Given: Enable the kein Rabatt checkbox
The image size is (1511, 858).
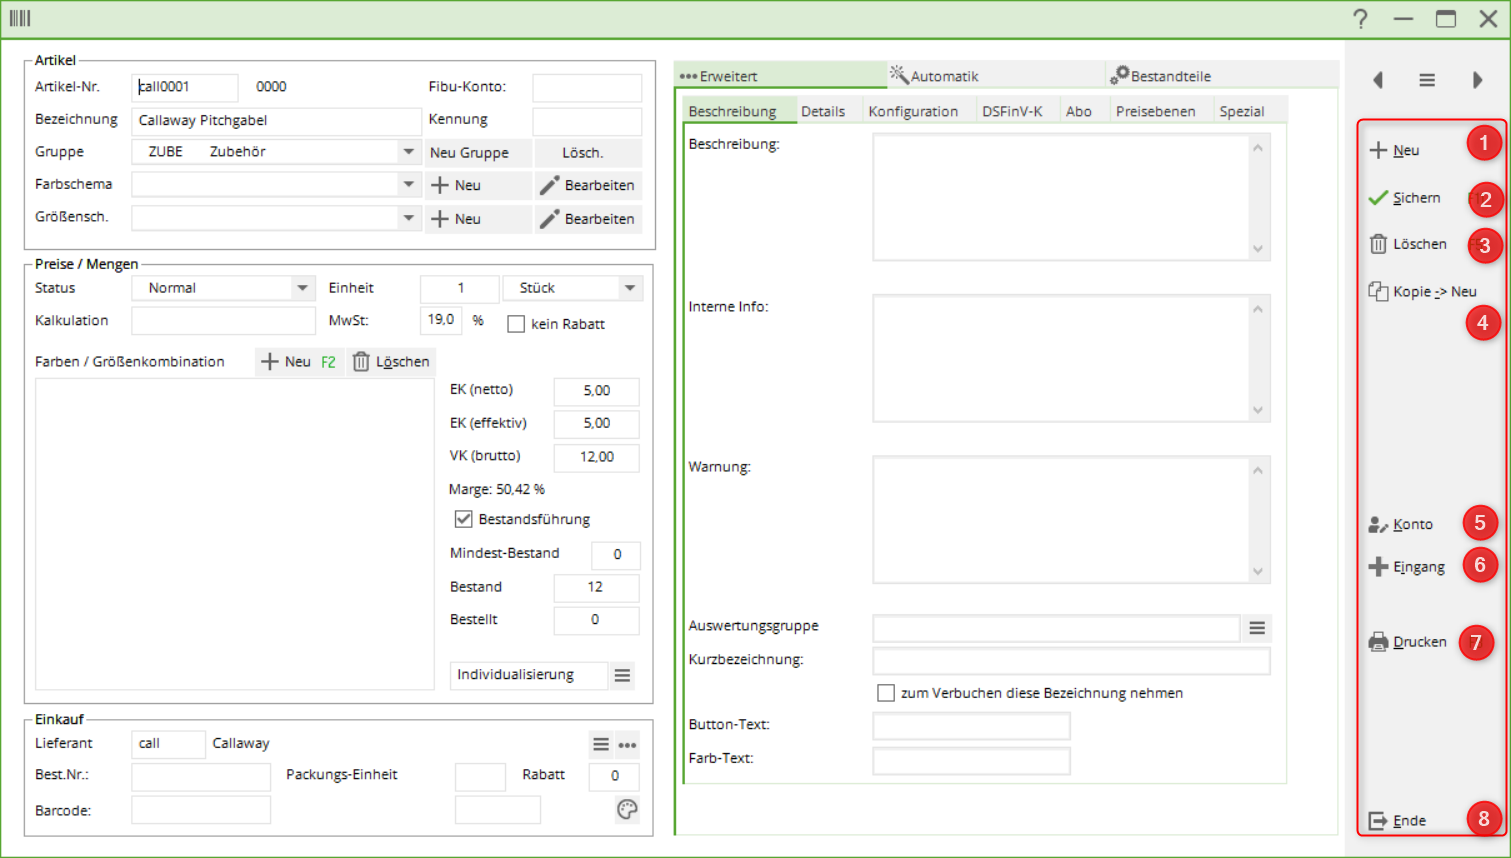Looking at the screenshot, I should coord(516,324).
